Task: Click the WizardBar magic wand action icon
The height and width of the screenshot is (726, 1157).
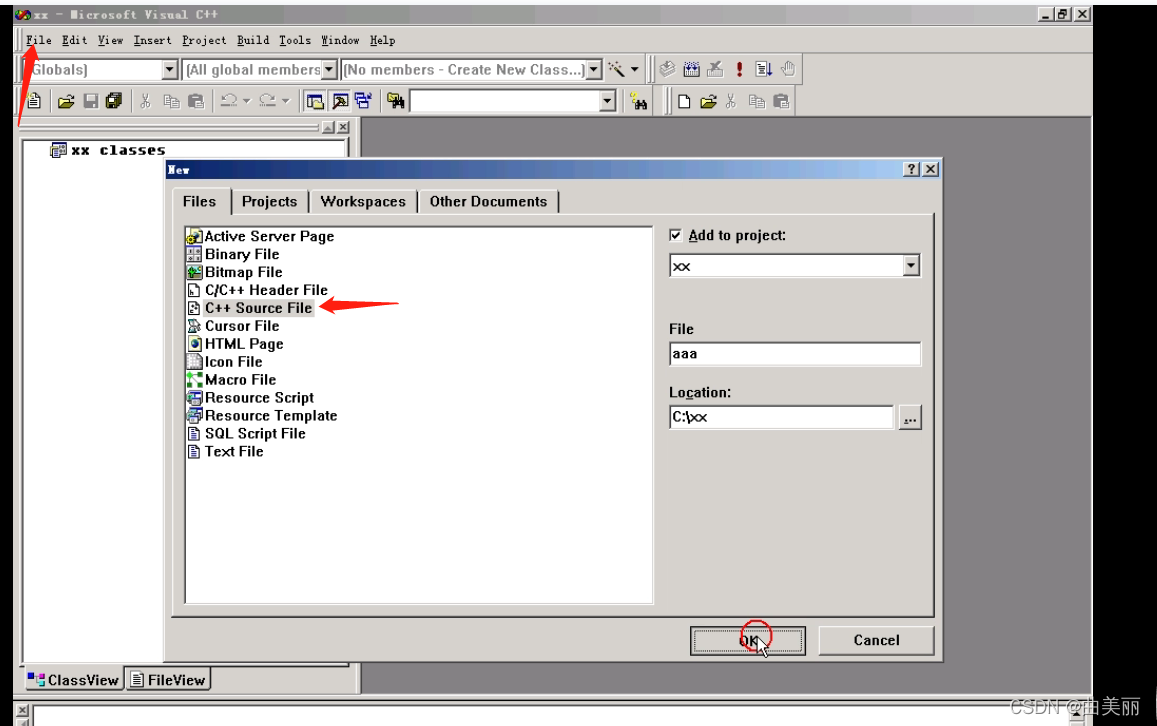Action: [x=615, y=69]
